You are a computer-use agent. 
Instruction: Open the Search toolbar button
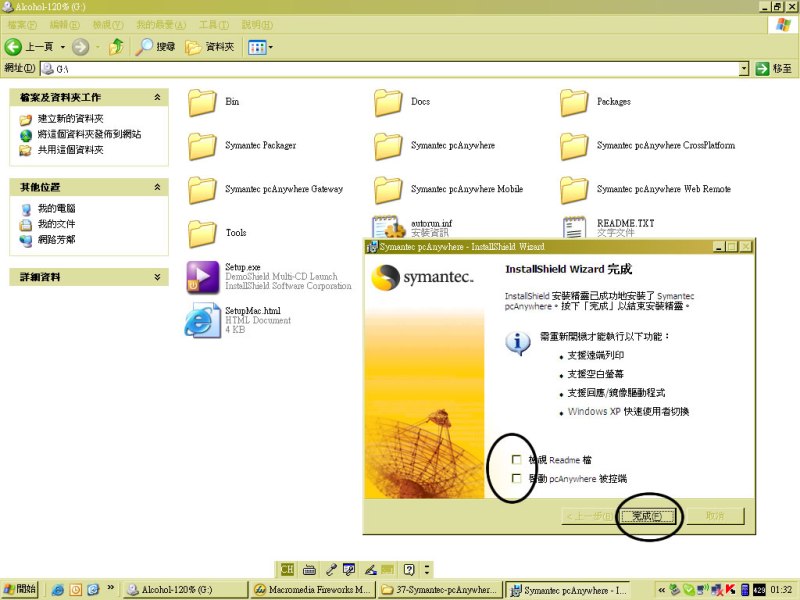click(156, 47)
